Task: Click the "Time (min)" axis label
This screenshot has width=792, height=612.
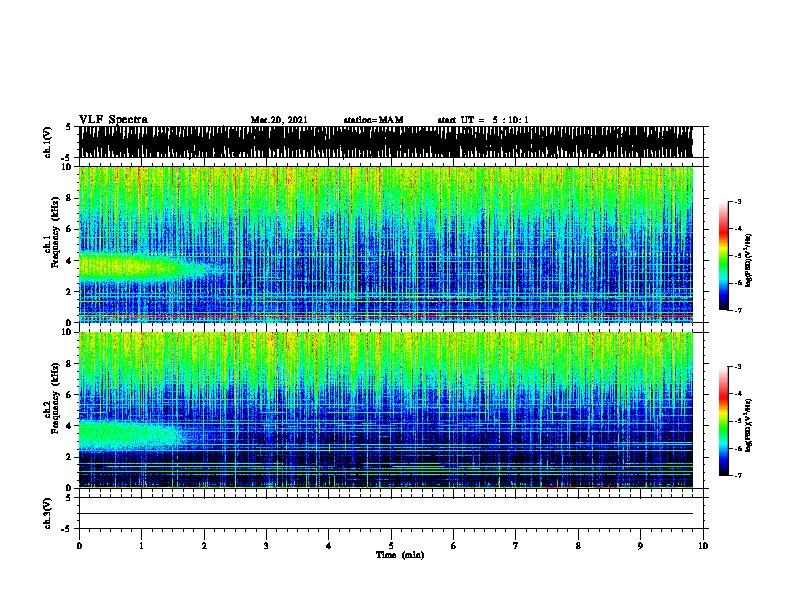Action: (x=400, y=555)
